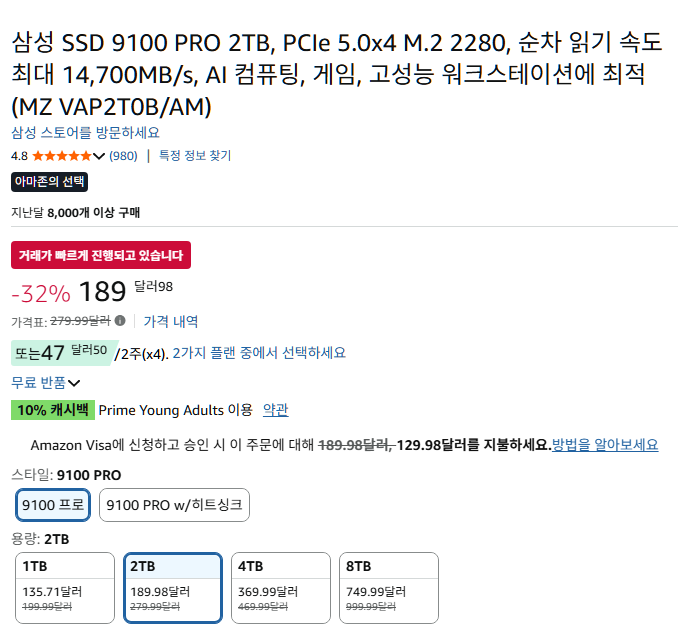Click the five-star rating icons

coord(62,156)
